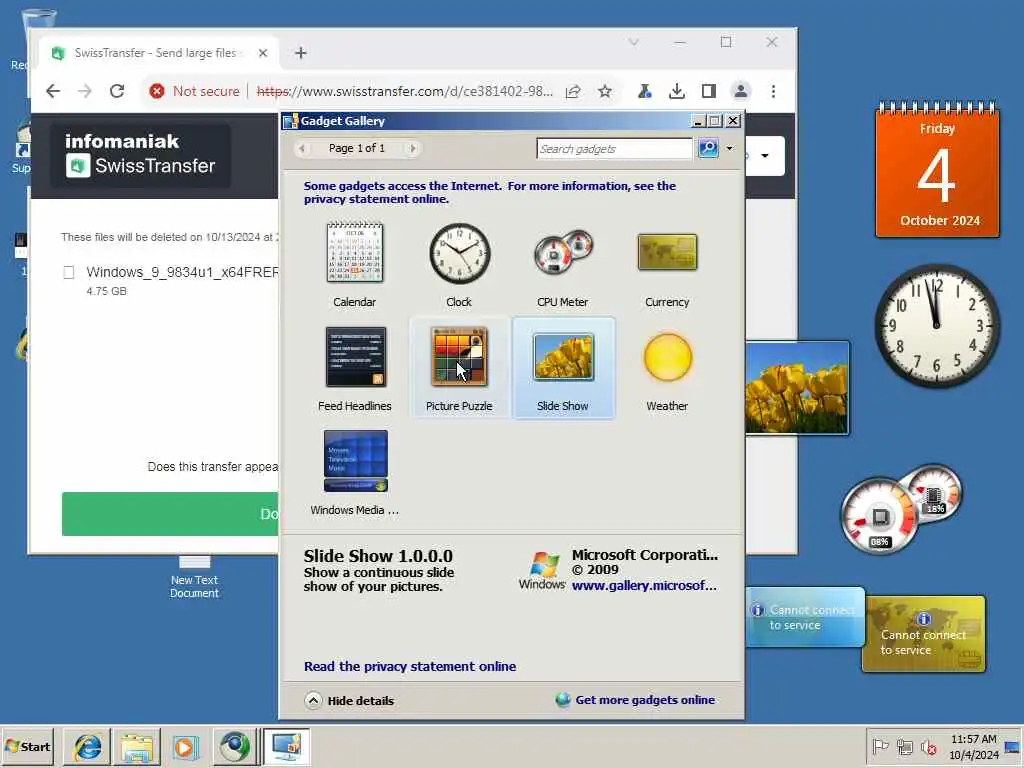Select the CPU Meter gadget icon

(x=563, y=252)
